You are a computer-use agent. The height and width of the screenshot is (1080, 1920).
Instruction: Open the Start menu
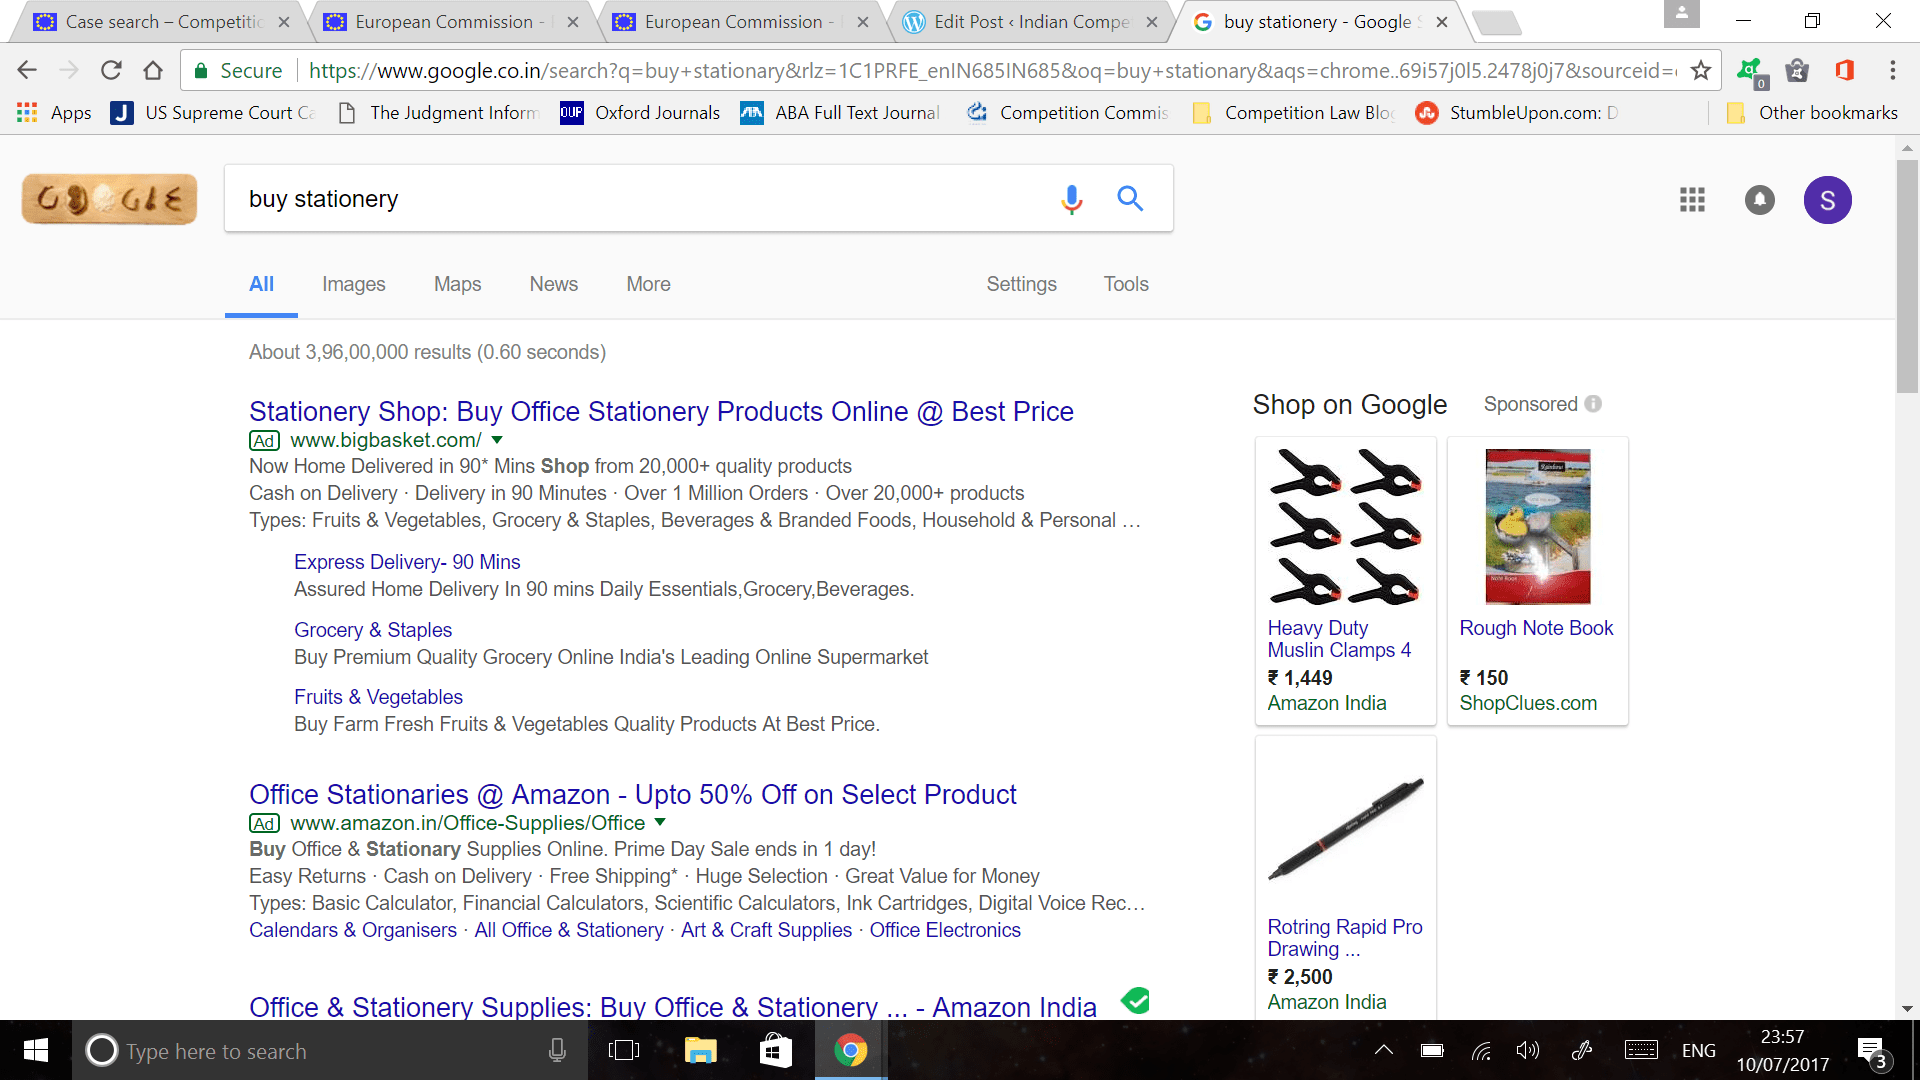(x=34, y=1050)
